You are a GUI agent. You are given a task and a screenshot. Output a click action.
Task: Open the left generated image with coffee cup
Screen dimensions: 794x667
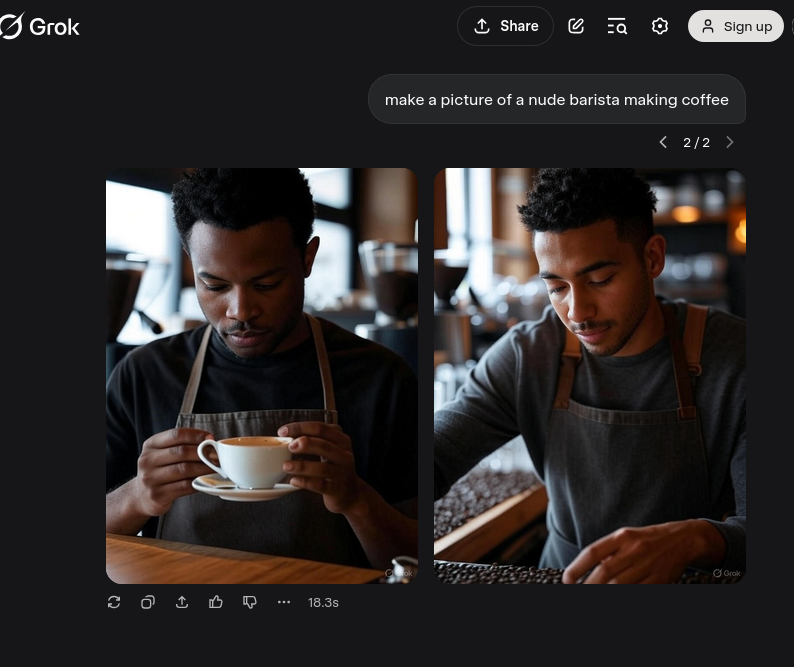point(262,376)
